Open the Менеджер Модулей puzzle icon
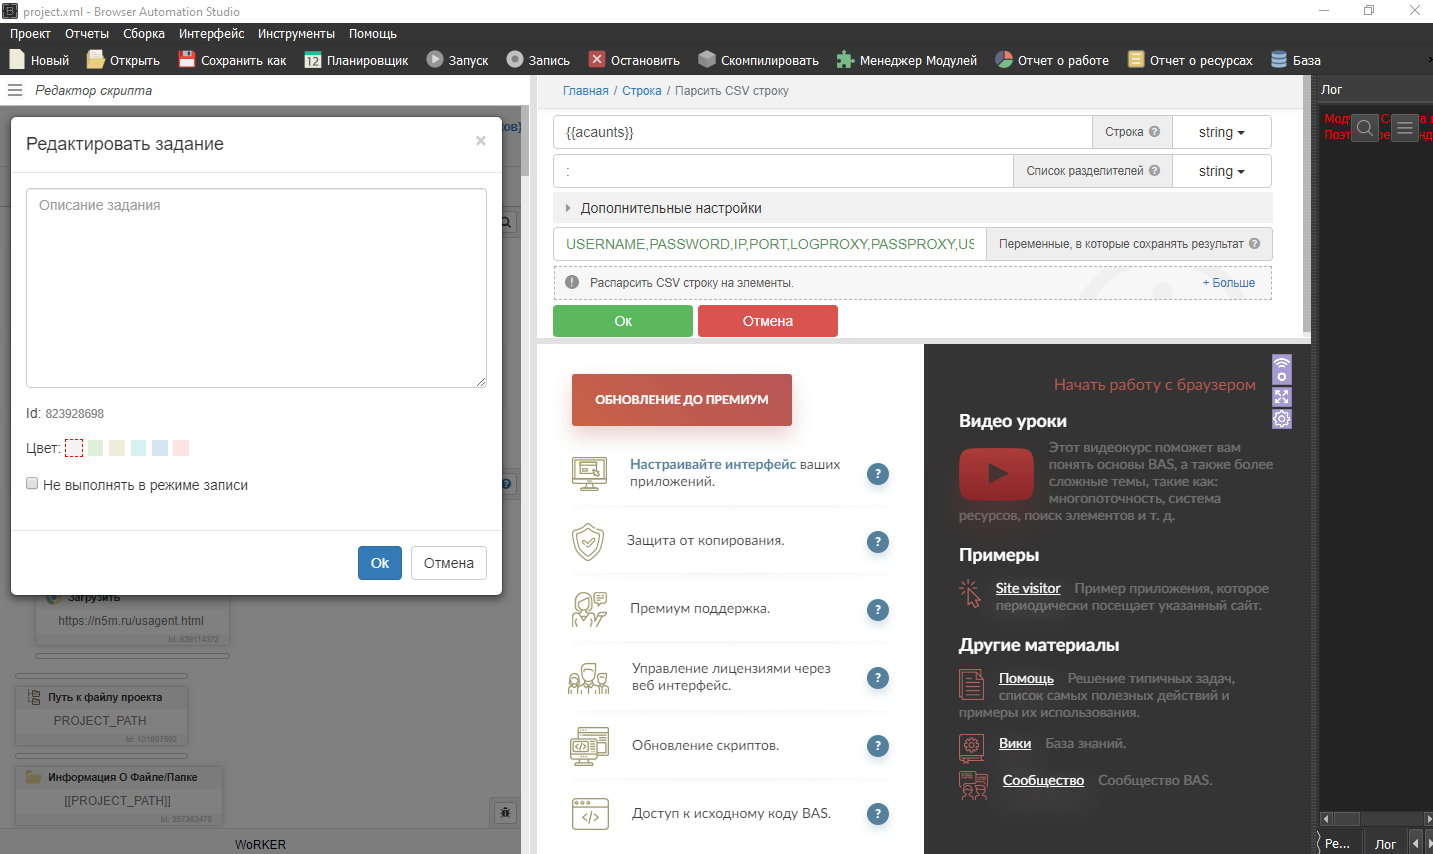 846,60
